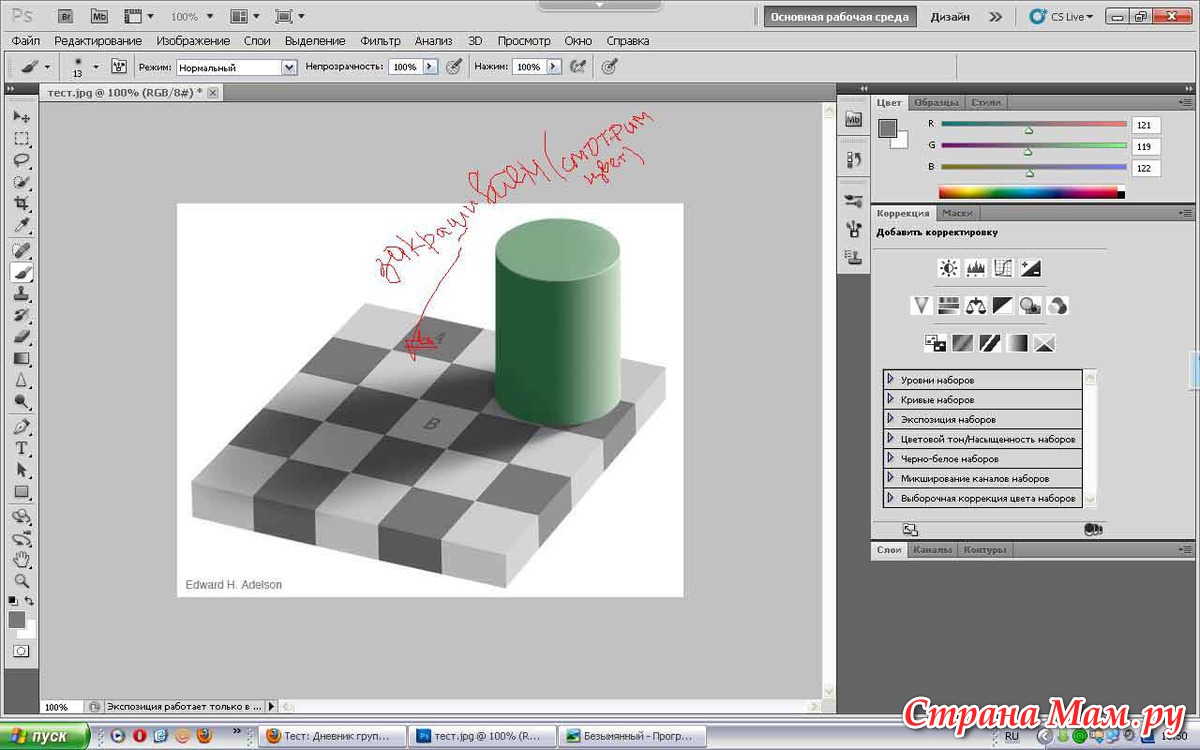
Task: Open the Изображение menu
Action: [x=193, y=41]
